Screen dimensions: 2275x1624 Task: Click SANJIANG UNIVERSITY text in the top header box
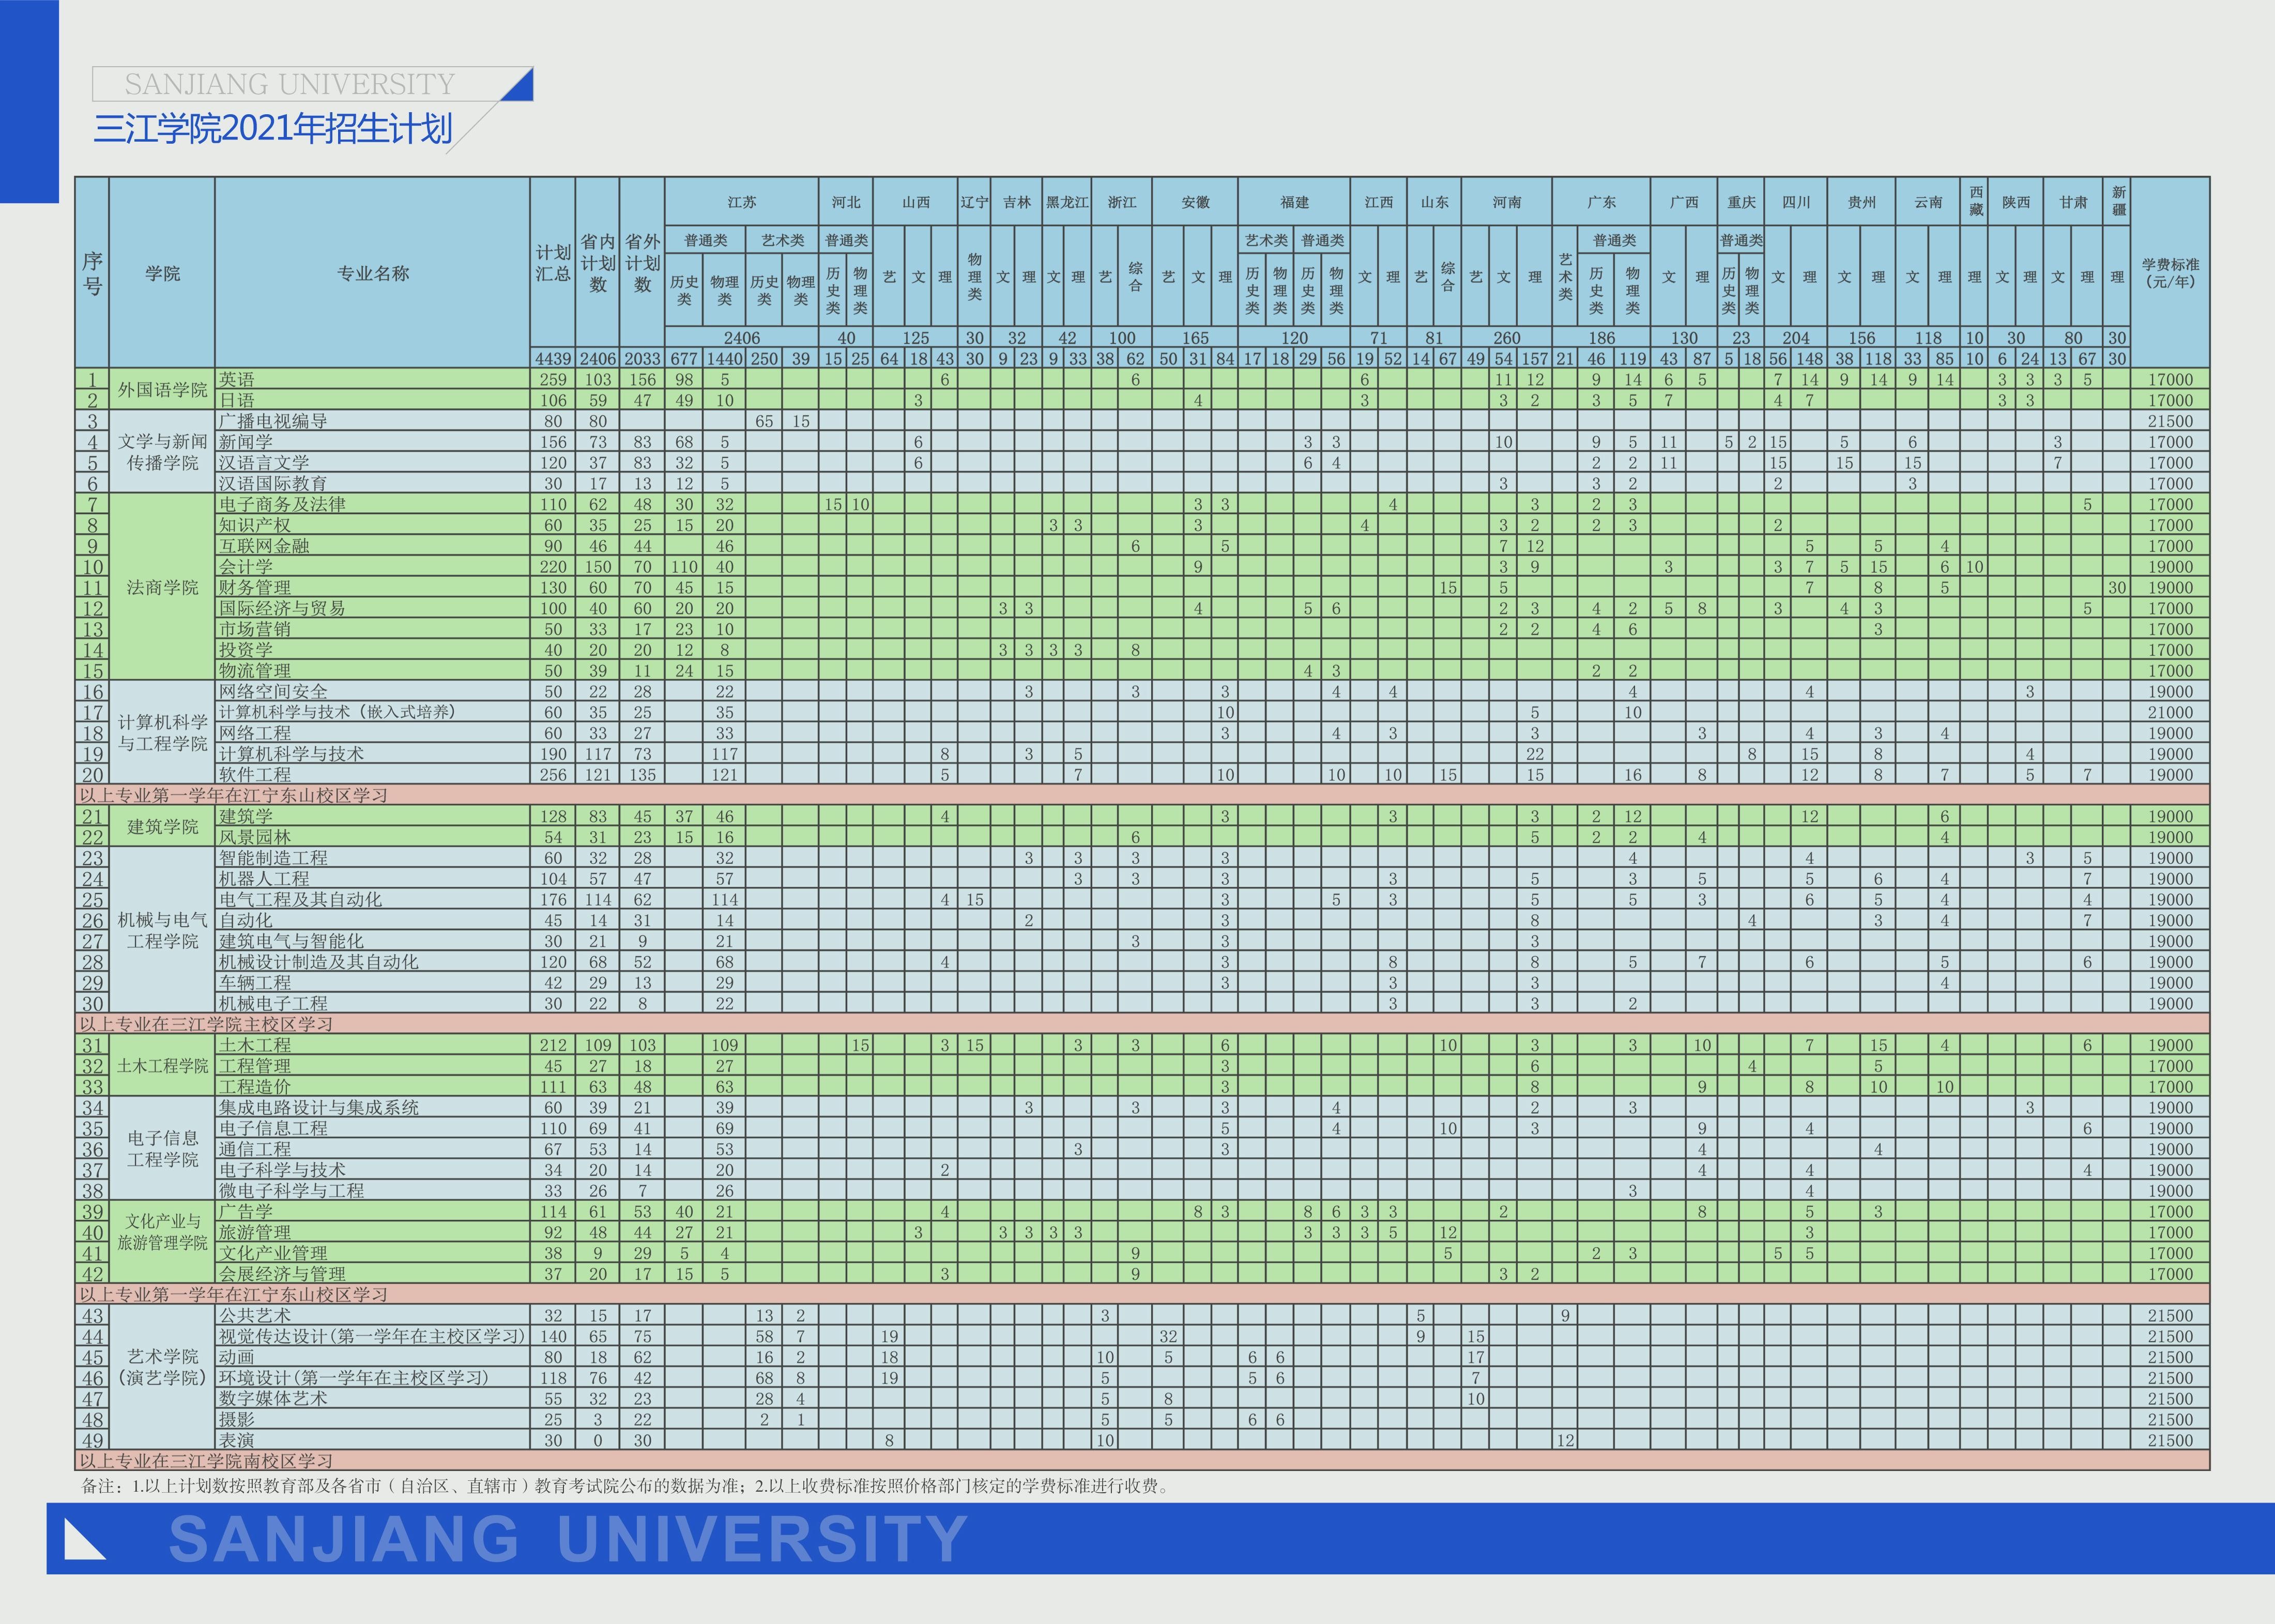click(289, 84)
